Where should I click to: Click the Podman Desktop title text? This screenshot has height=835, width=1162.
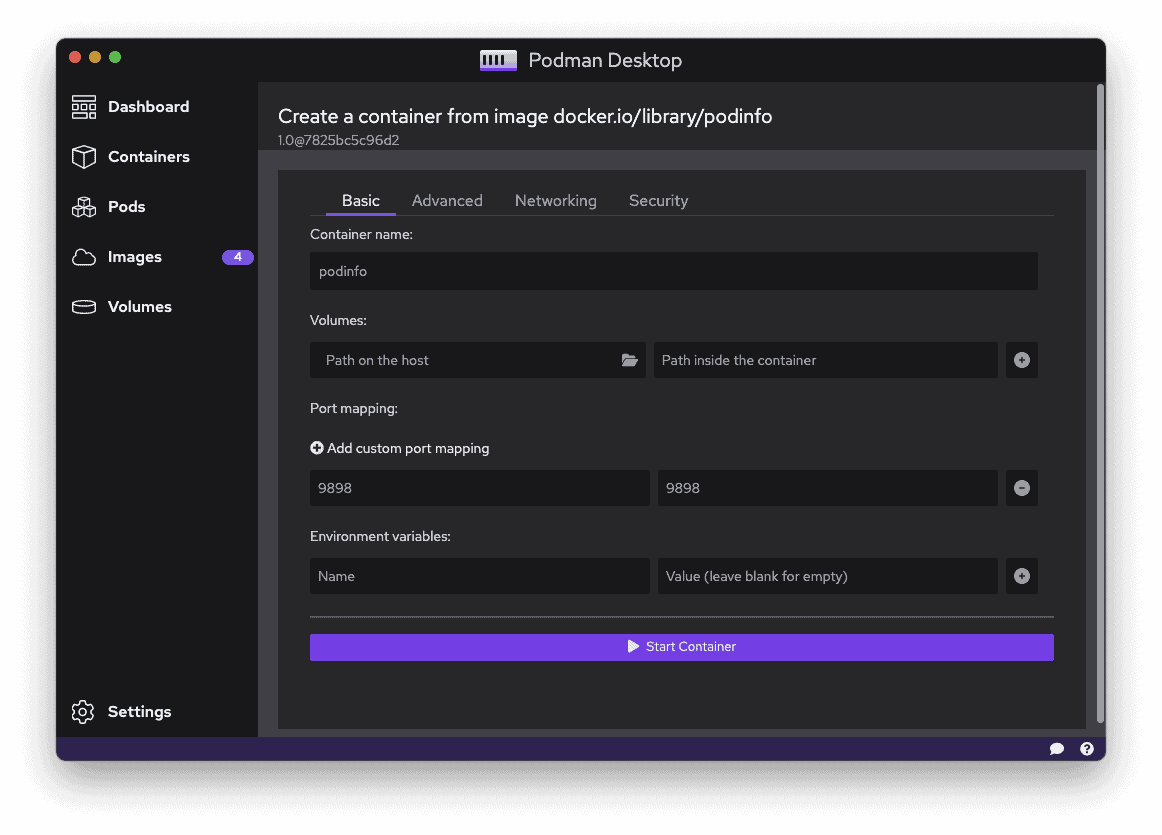(605, 60)
